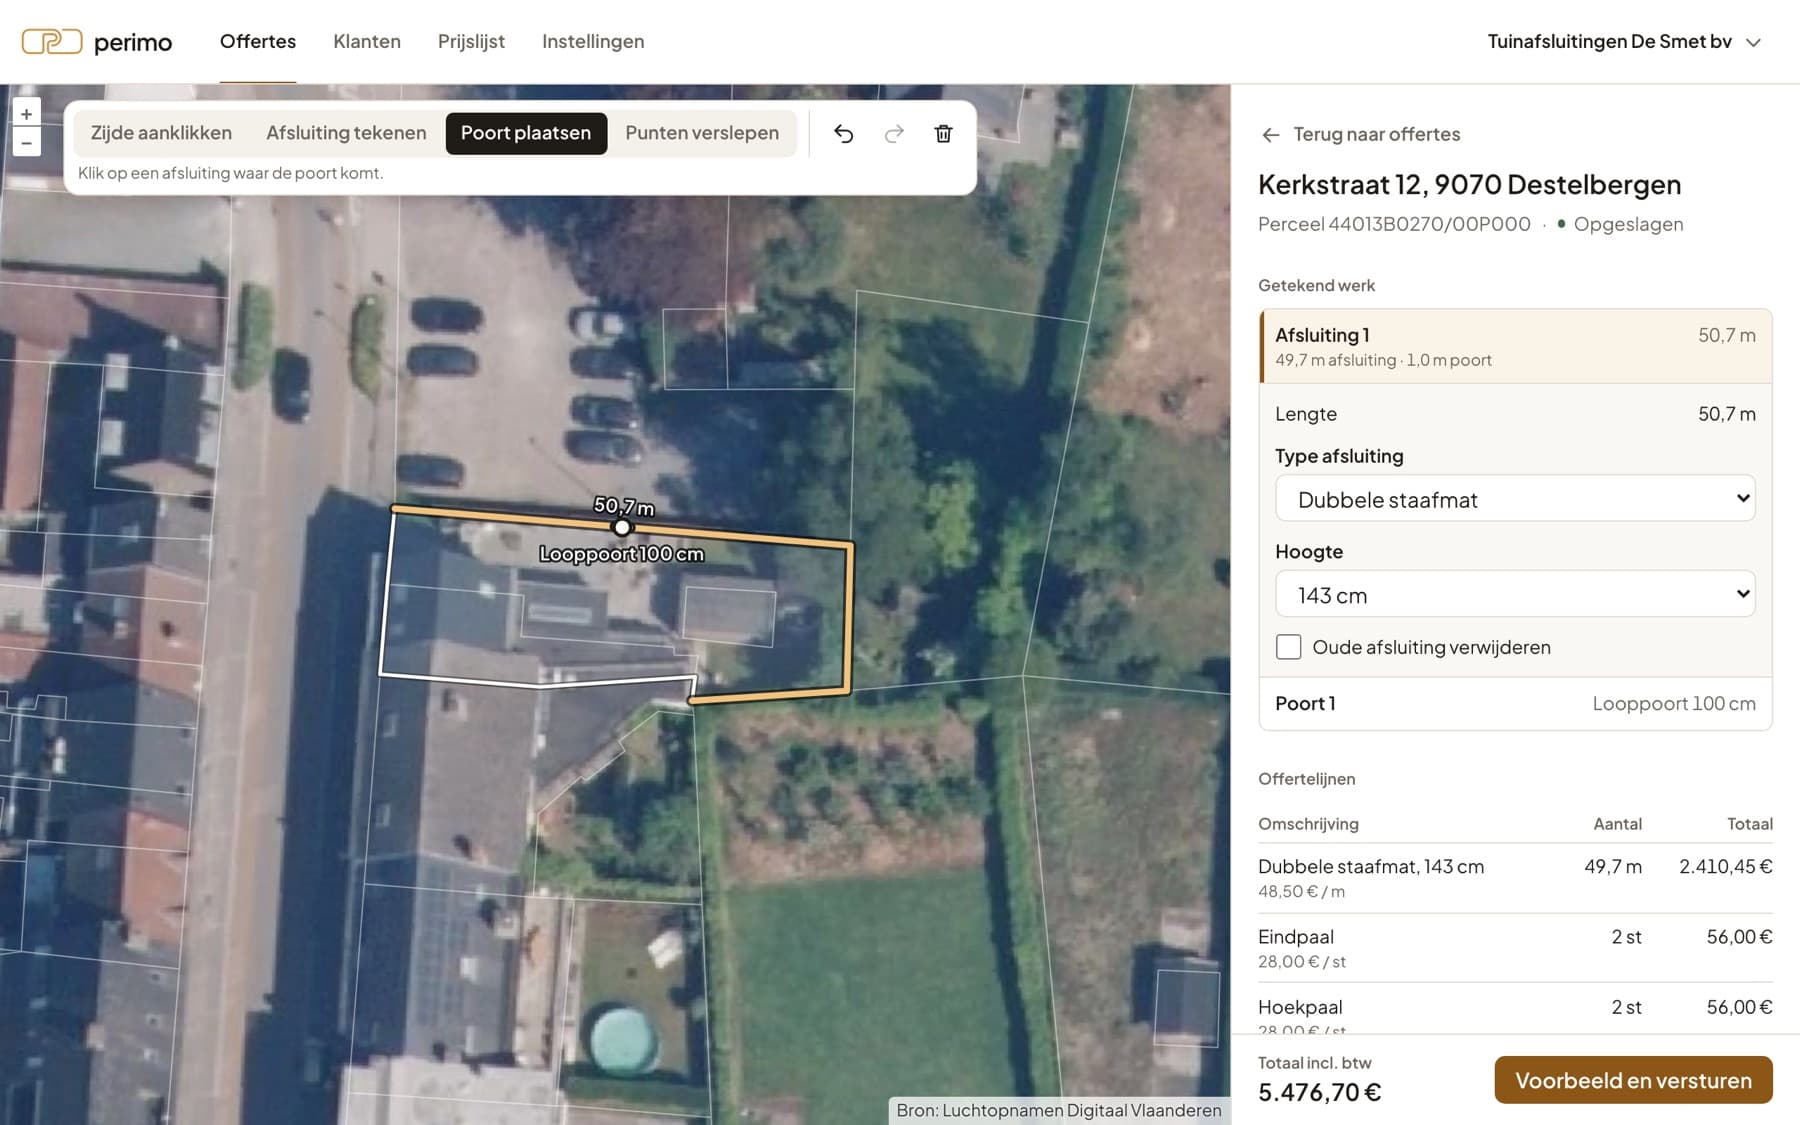Click Voorbeeld en versturen button

tap(1633, 1080)
